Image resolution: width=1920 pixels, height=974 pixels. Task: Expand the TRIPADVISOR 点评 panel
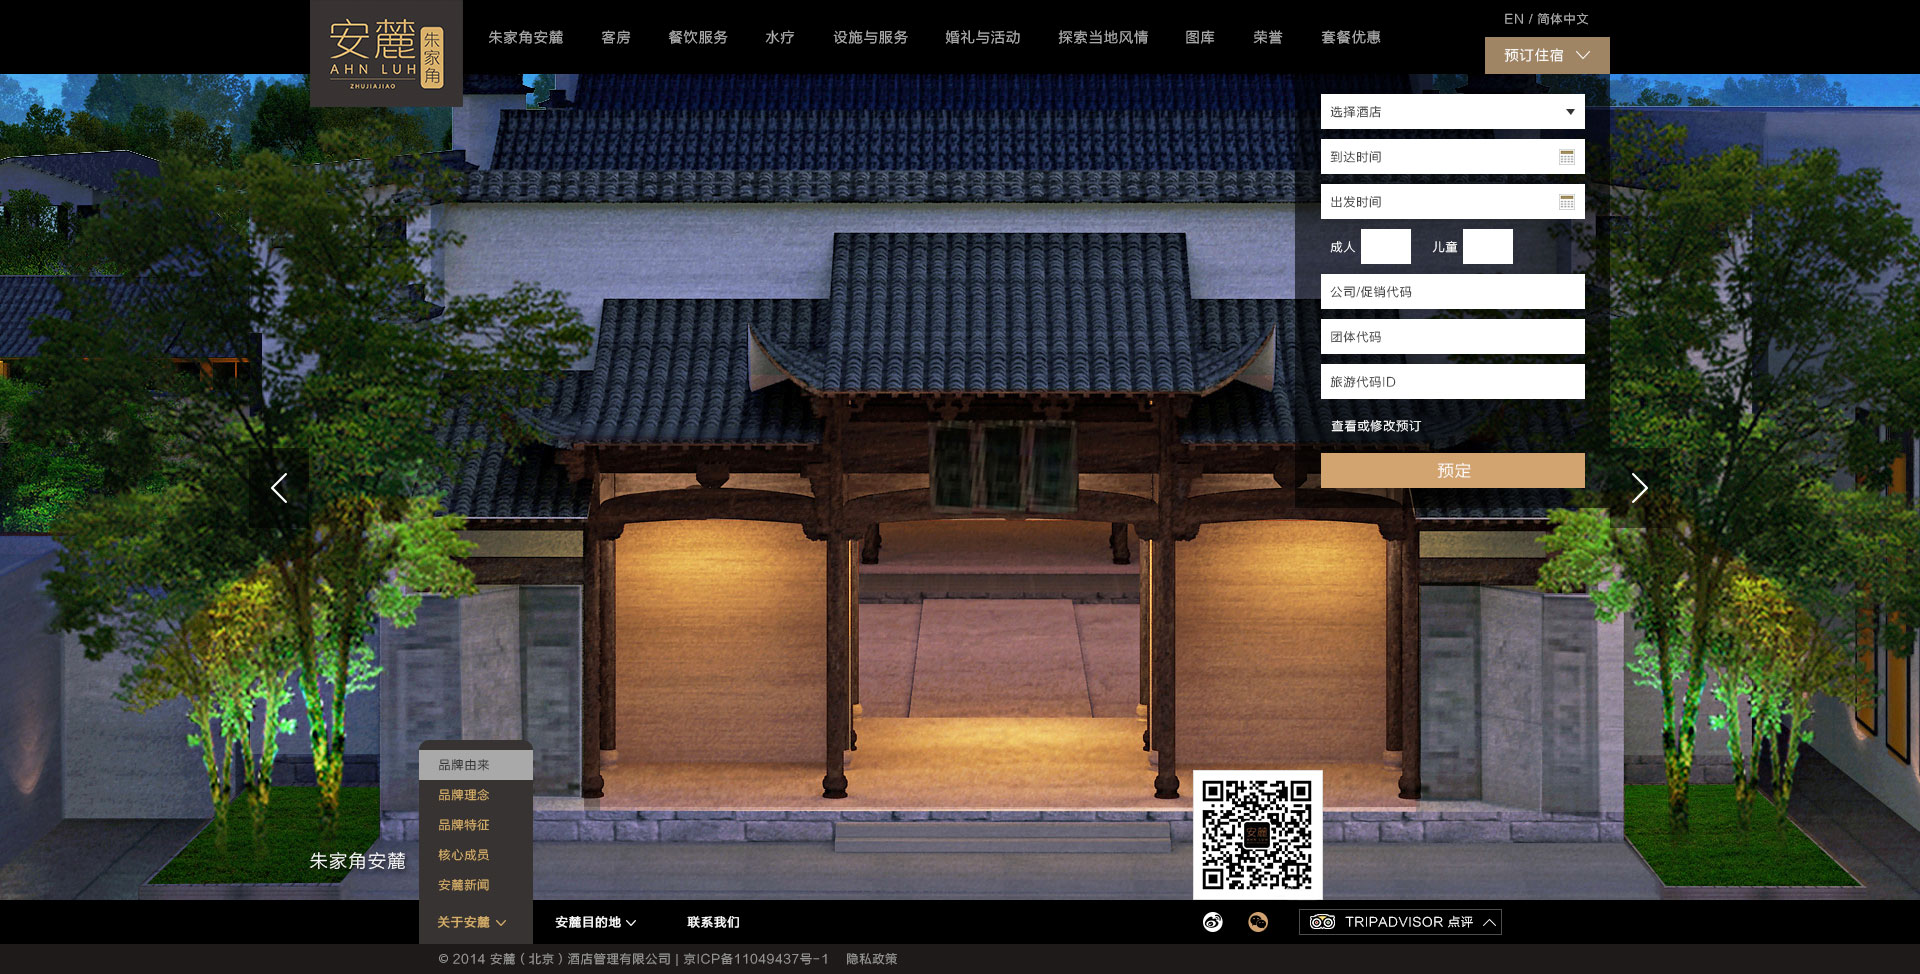tap(1400, 922)
